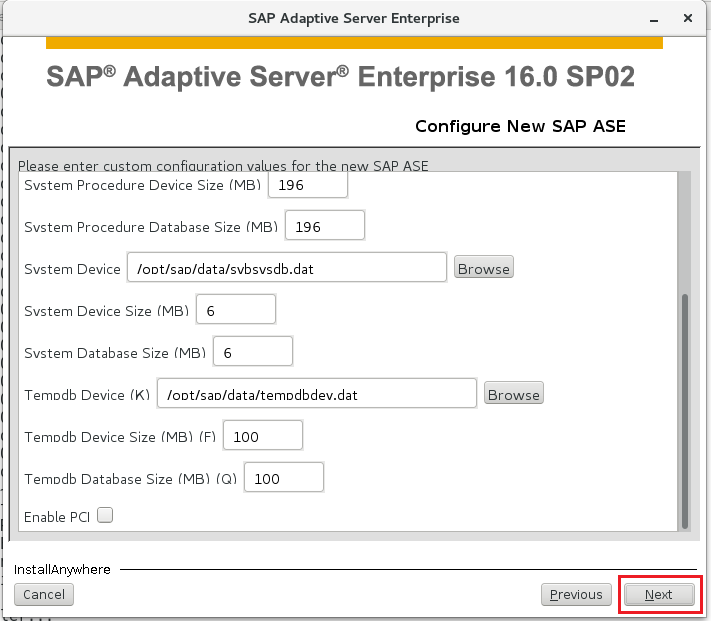Viewport: 711px width, 621px height.
Task: Edit the Tempdb Database Size field
Action: click(284, 478)
